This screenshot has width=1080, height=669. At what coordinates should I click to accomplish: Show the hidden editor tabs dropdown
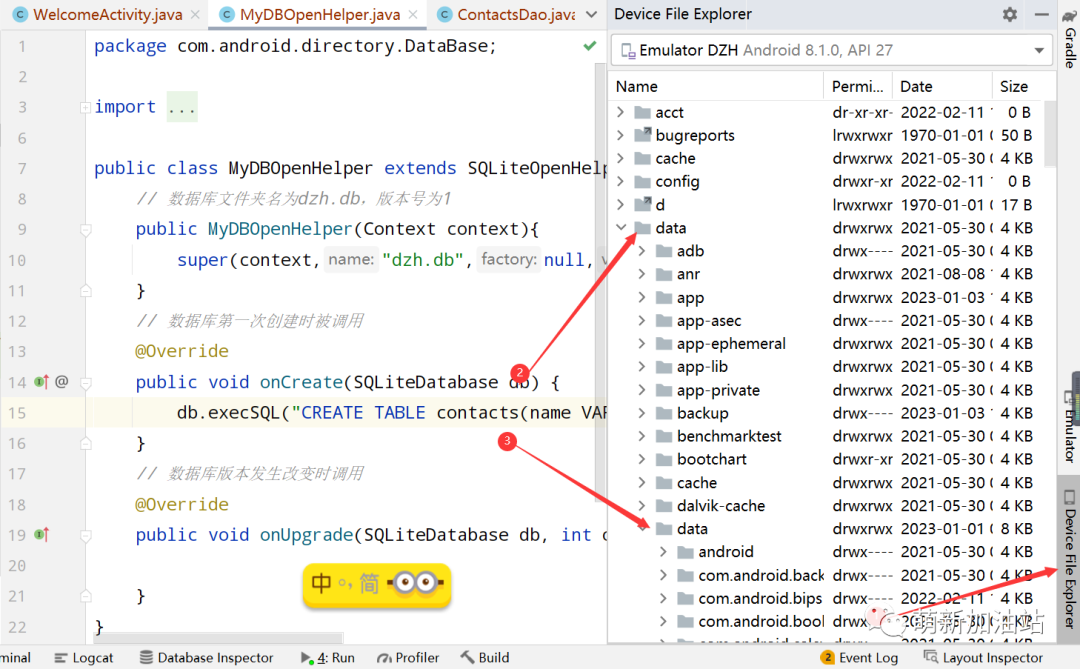[591, 14]
